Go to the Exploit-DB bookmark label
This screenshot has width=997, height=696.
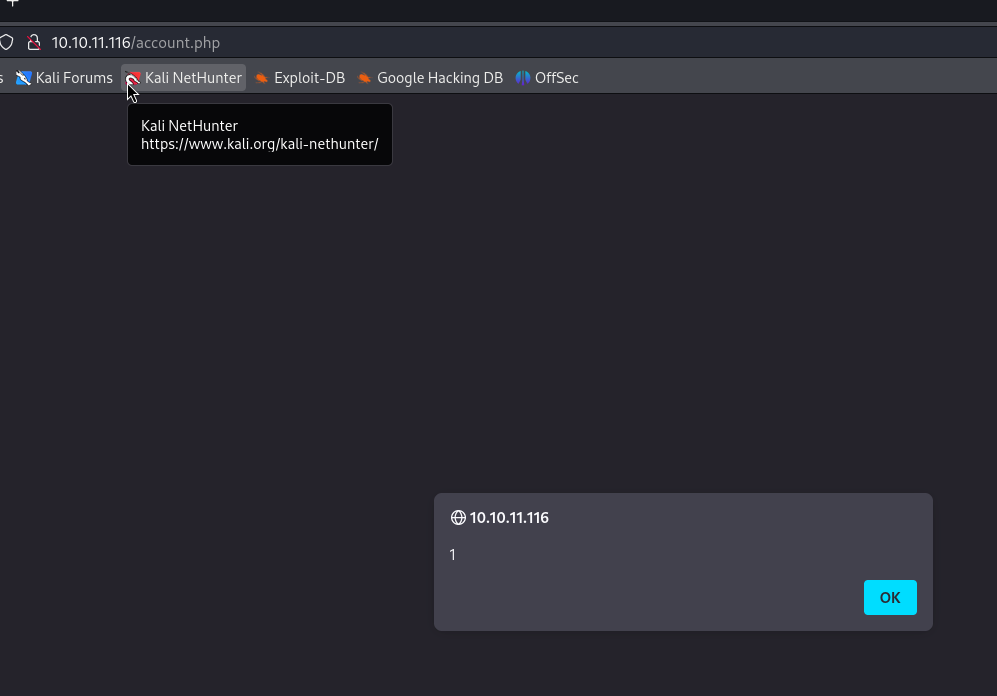point(309,78)
